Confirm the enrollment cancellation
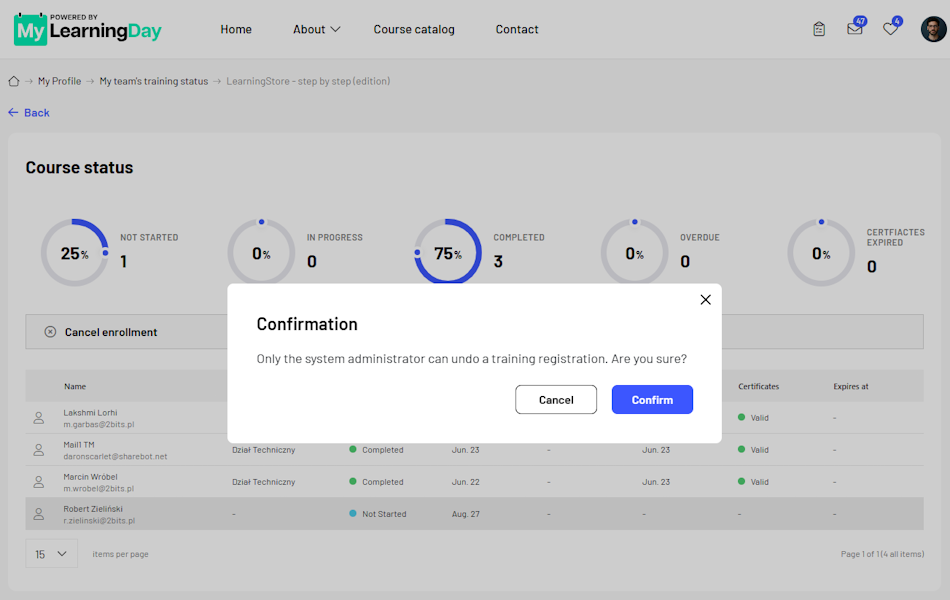950x600 pixels. (652, 400)
